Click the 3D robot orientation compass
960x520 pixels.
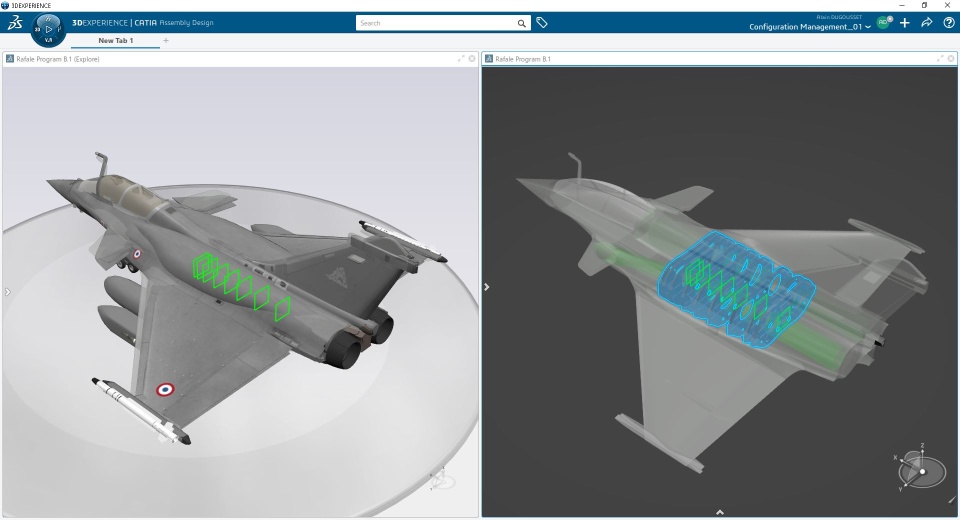click(921, 469)
